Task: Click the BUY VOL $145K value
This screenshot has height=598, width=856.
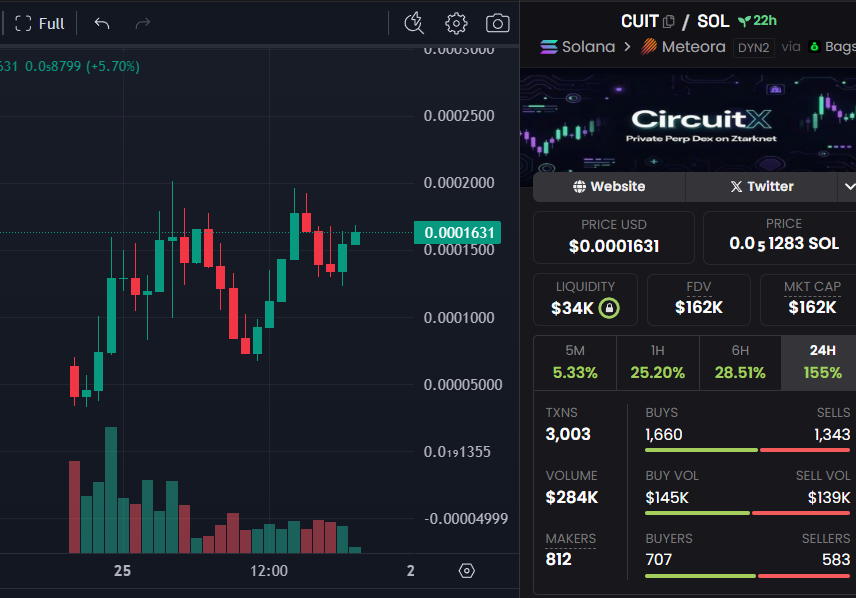Action: [x=667, y=498]
